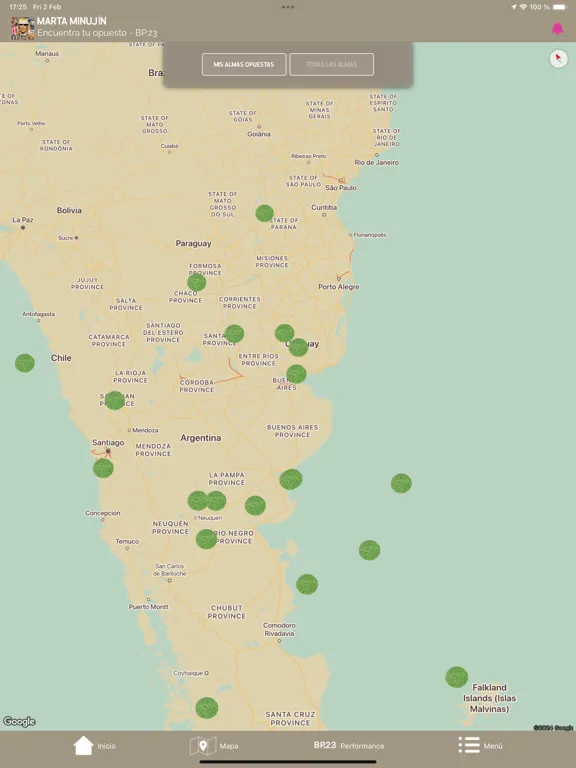Tap the home house icon
Screen dimensions: 576x768
point(83,745)
